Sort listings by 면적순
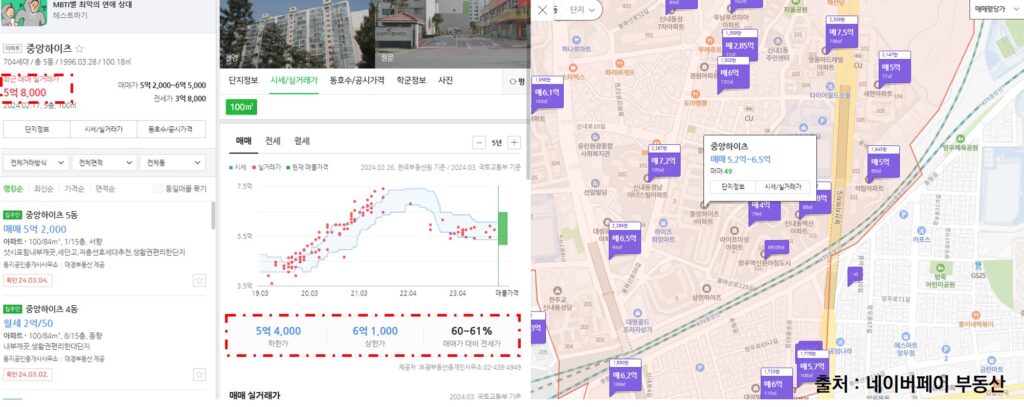 (x=105, y=189)
